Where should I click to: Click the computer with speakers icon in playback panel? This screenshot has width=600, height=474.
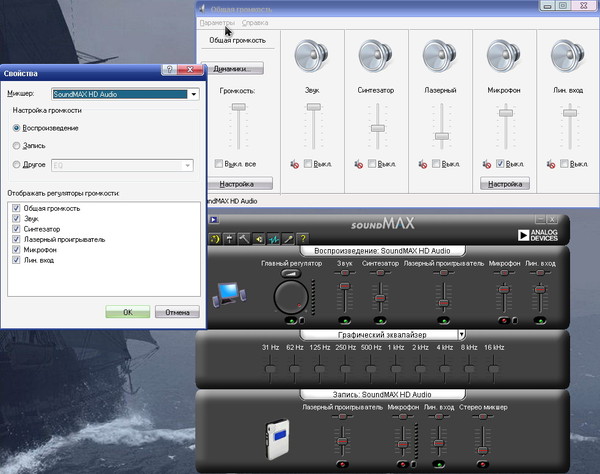tap(229, 295)
